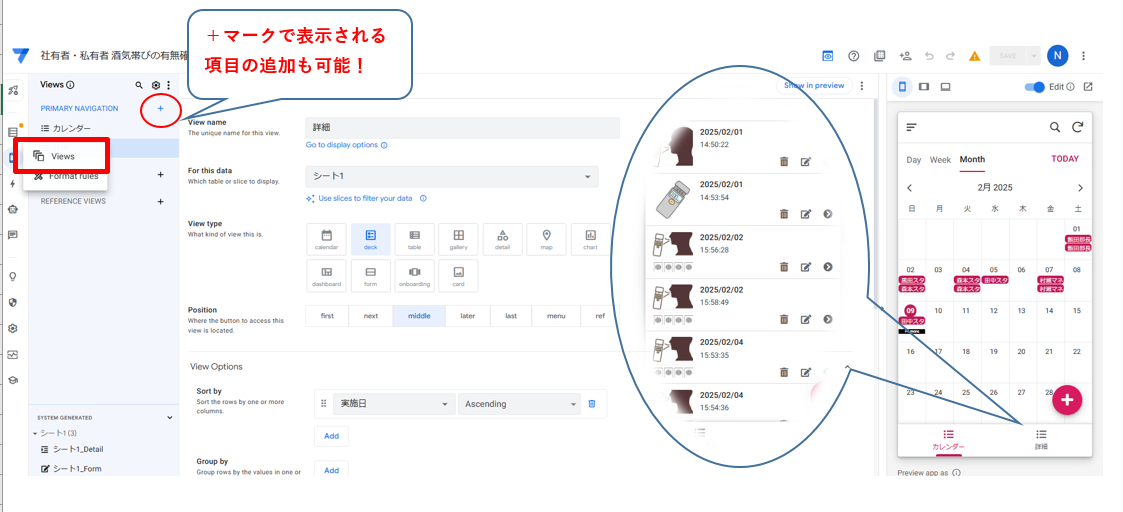The image size is (1123, 512).
Task: Go to next month in calendar preview
Action: tap(1080, 188)
